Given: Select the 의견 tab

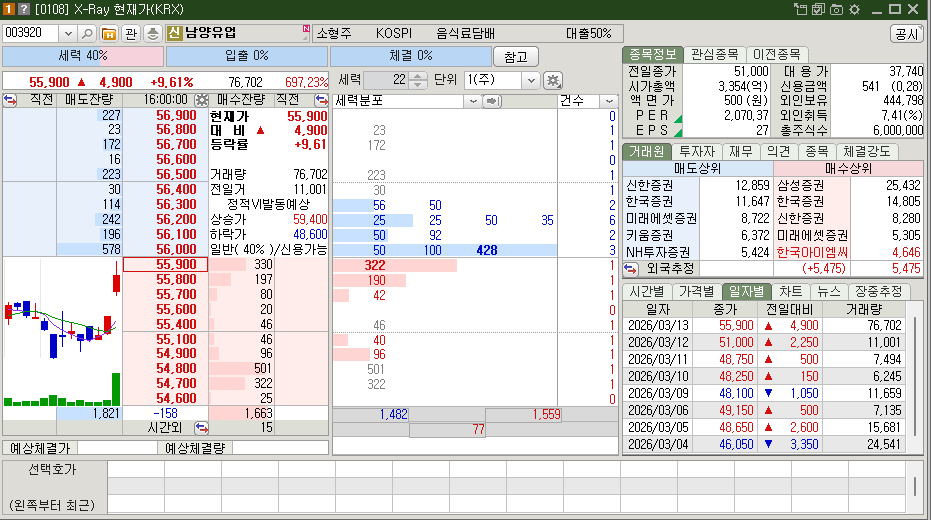Looking at the screenshot, I should 778,151.
